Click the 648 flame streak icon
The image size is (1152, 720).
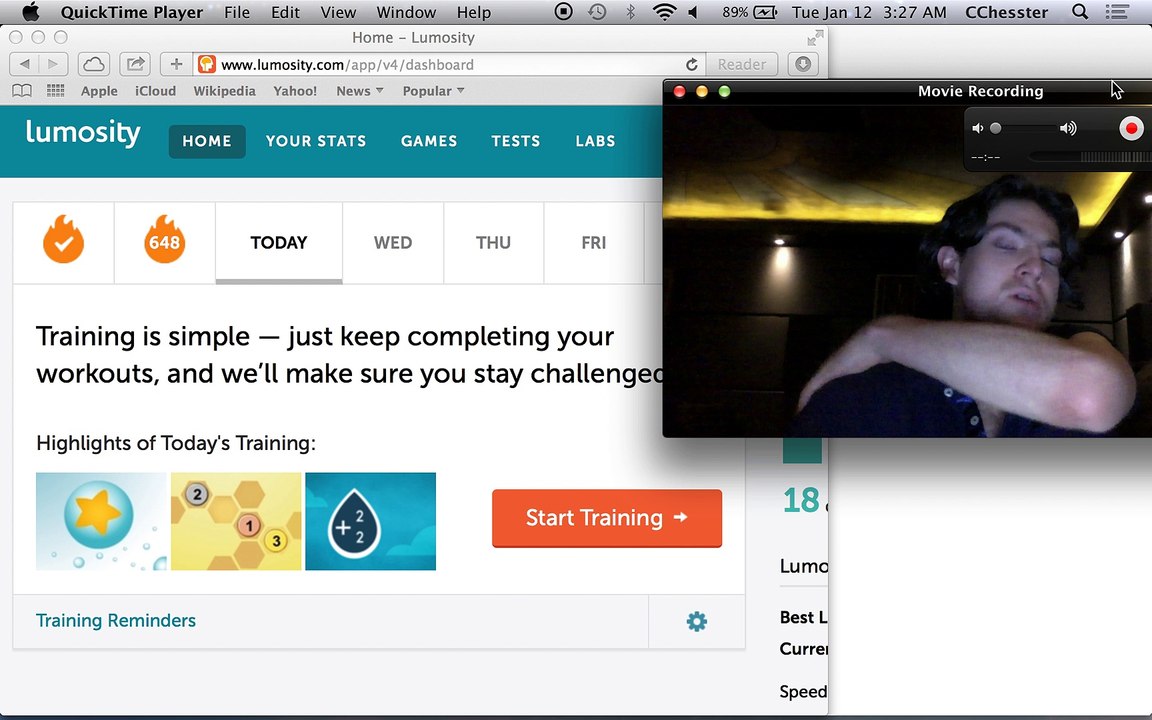(165, 240)
